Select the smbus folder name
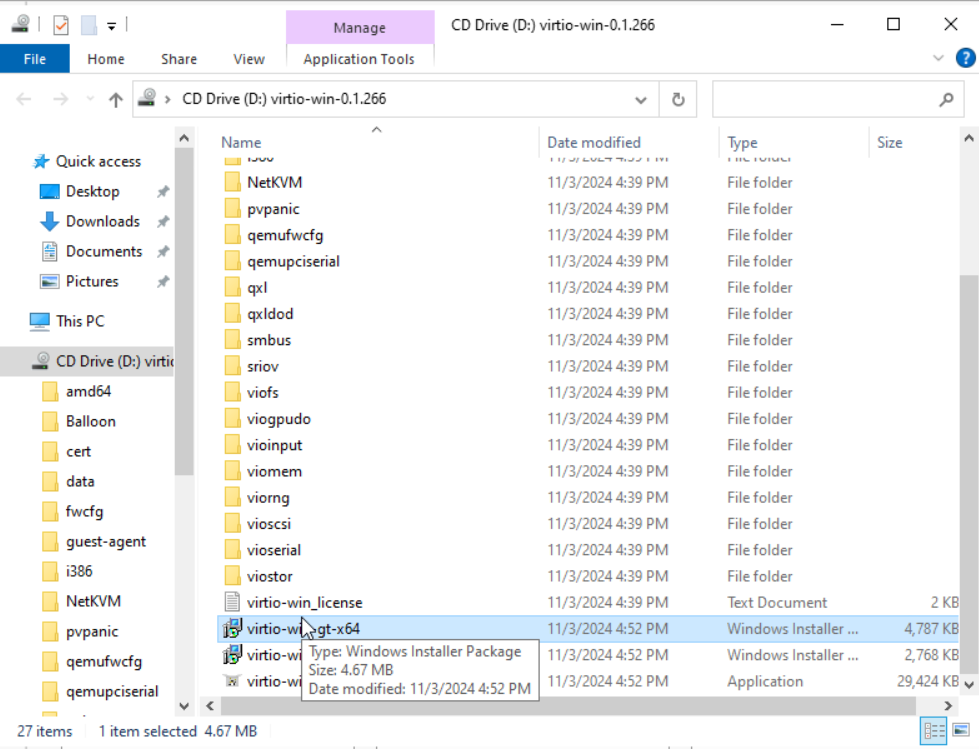The height and width of the screenshot is (749, 979). [x=268, y=340]
